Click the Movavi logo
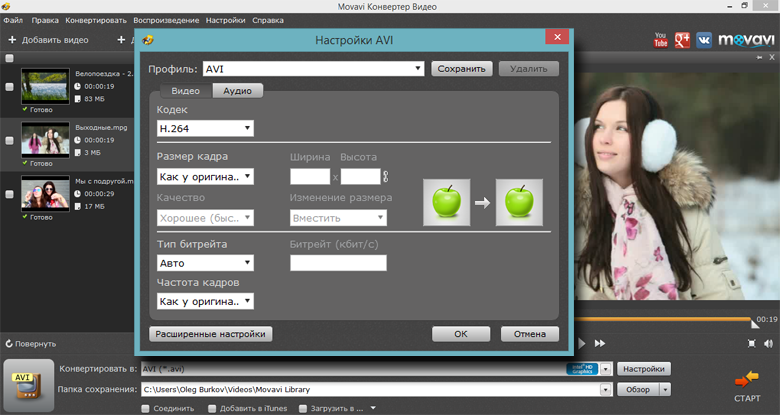This screenshot has height=415, width=780. point(746,40)
